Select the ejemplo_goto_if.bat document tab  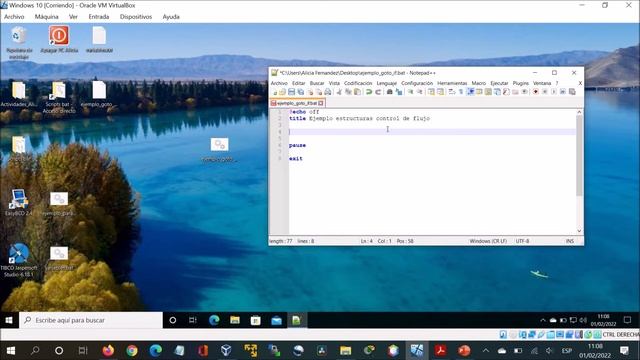[x=297, y=103]
